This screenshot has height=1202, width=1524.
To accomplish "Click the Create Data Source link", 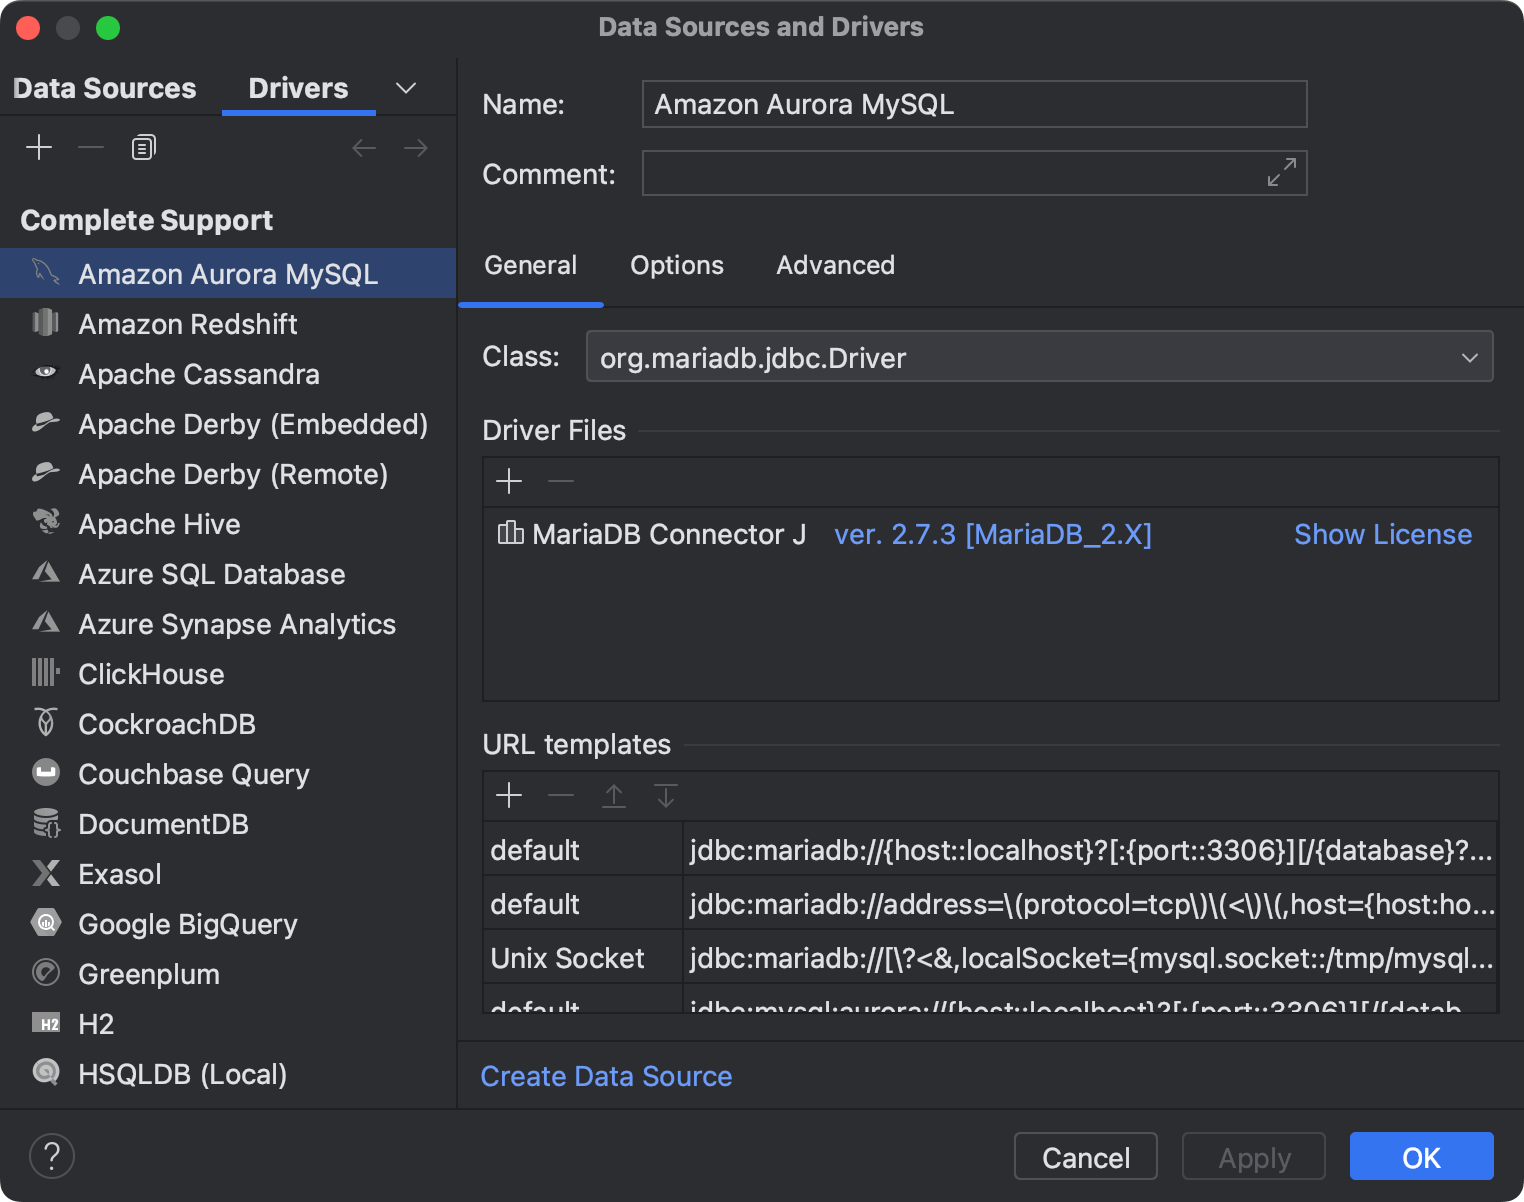I will pos(606,1076).
